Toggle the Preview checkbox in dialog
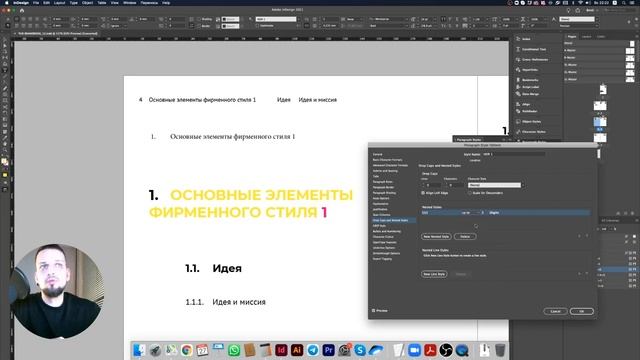 (373, 311)
